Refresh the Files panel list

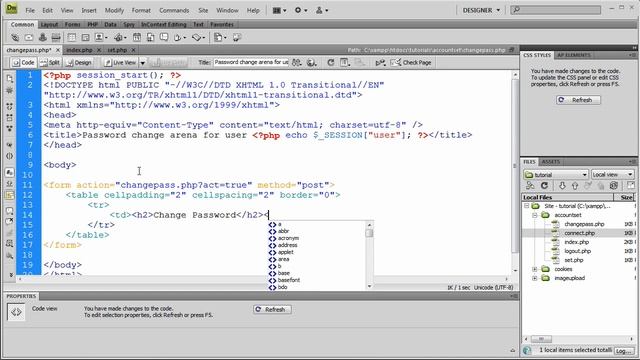[x=544, y=186]
